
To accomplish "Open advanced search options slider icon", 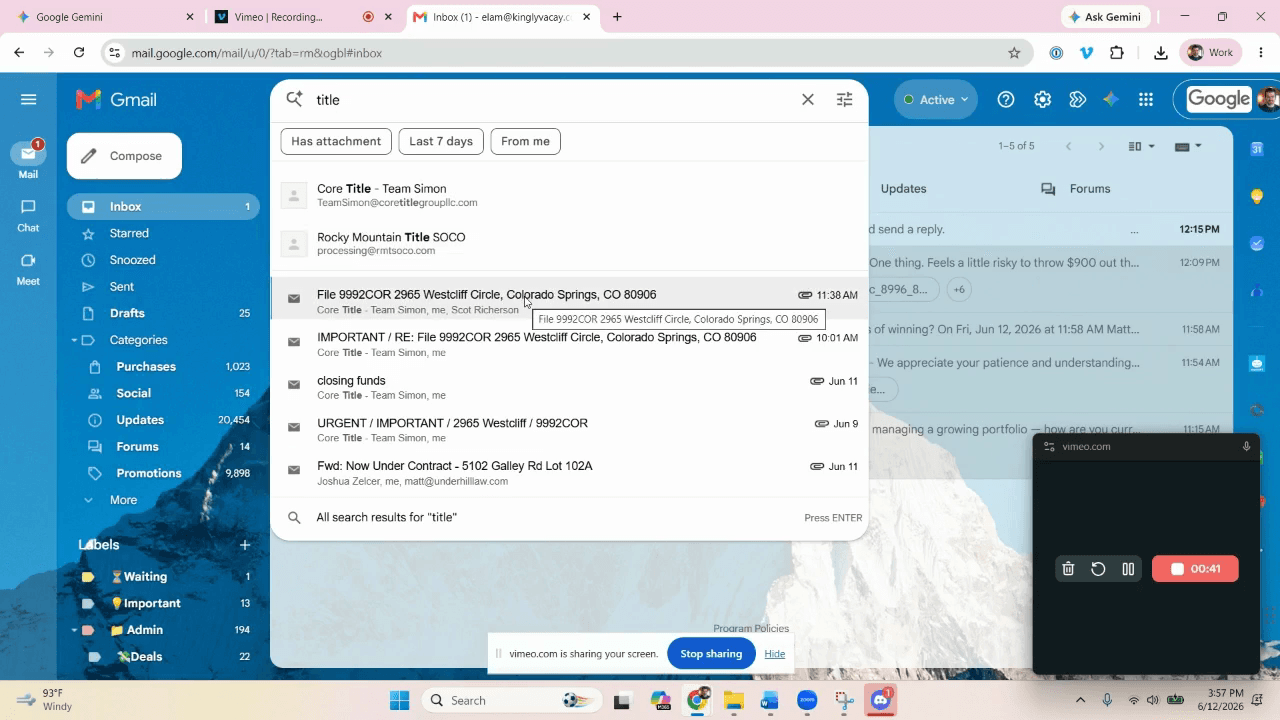I will point(845,99).
